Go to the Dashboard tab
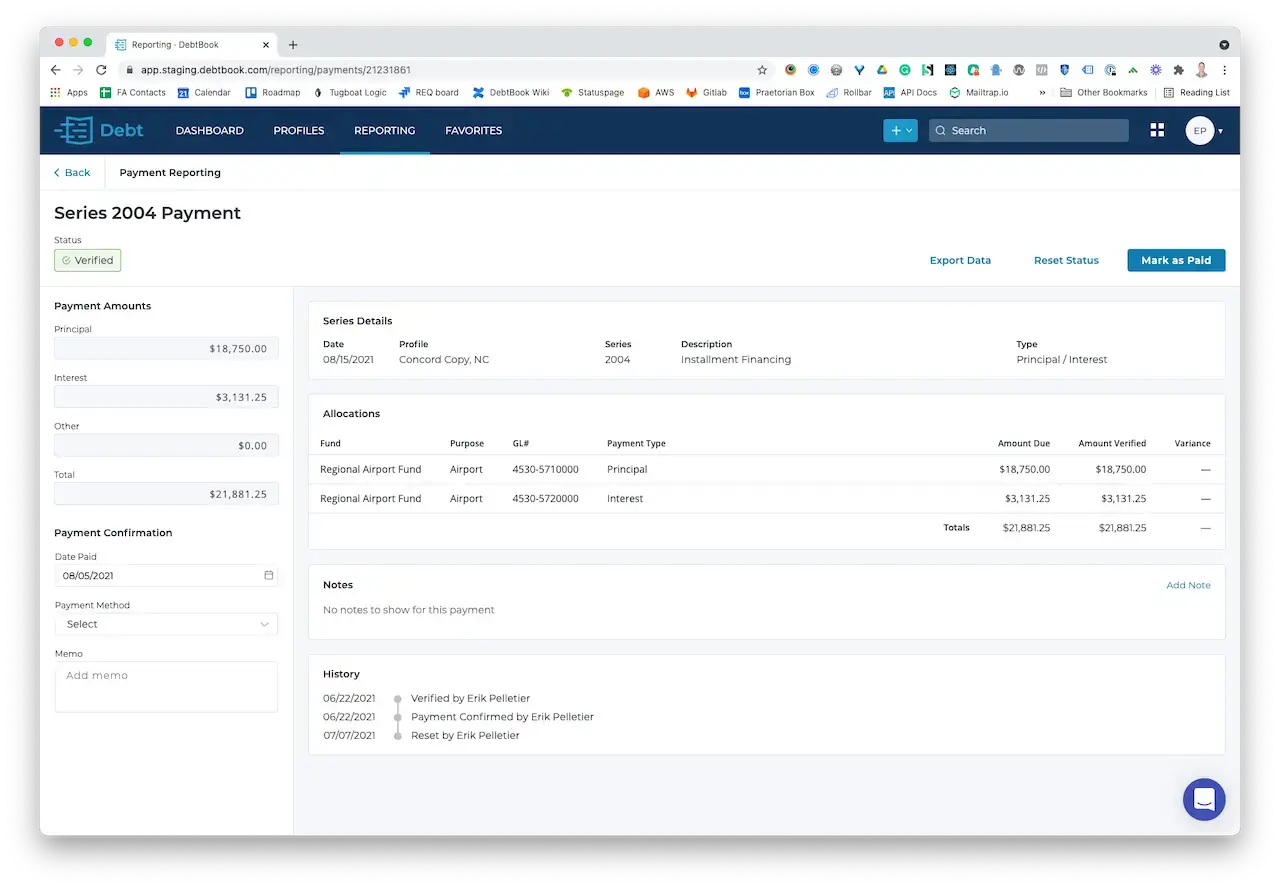1280x888 pixels. pos(209,130)
